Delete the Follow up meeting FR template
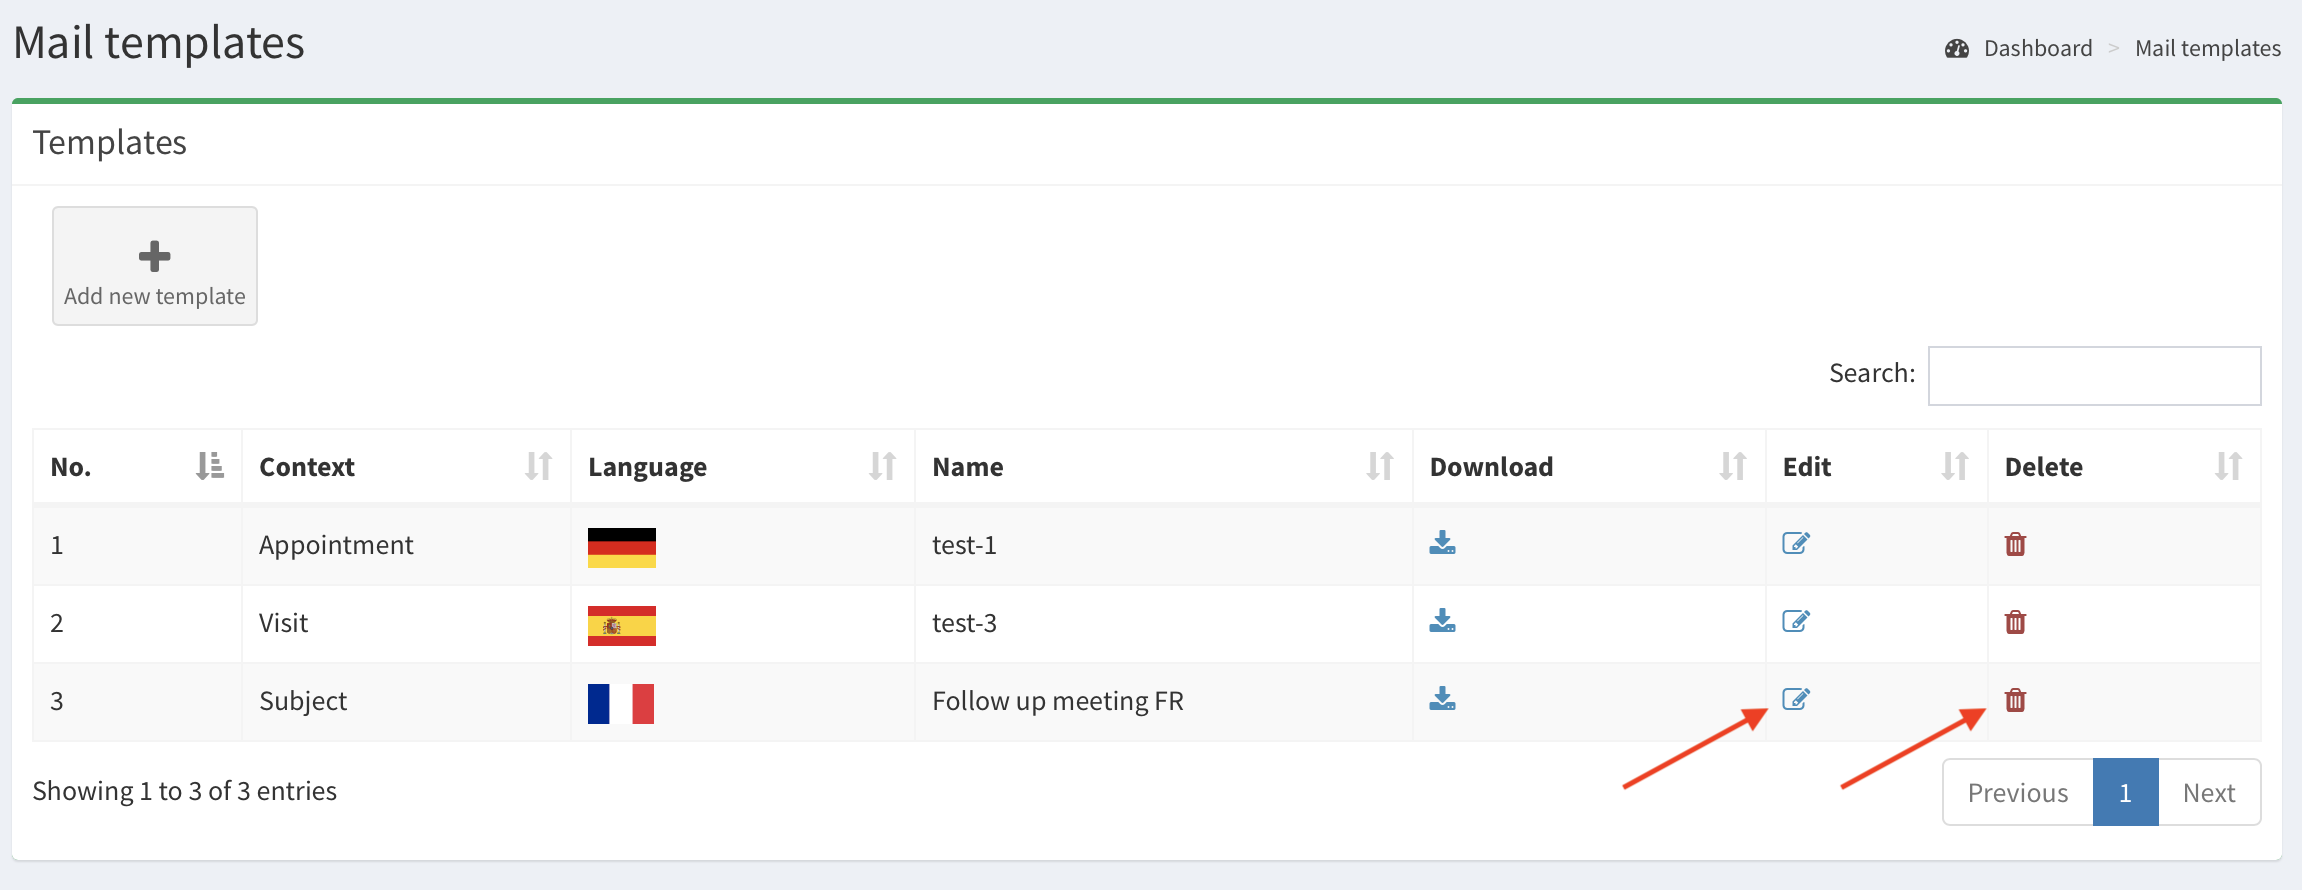Screen dimensions: 2302x890 tap(2015, 700)
